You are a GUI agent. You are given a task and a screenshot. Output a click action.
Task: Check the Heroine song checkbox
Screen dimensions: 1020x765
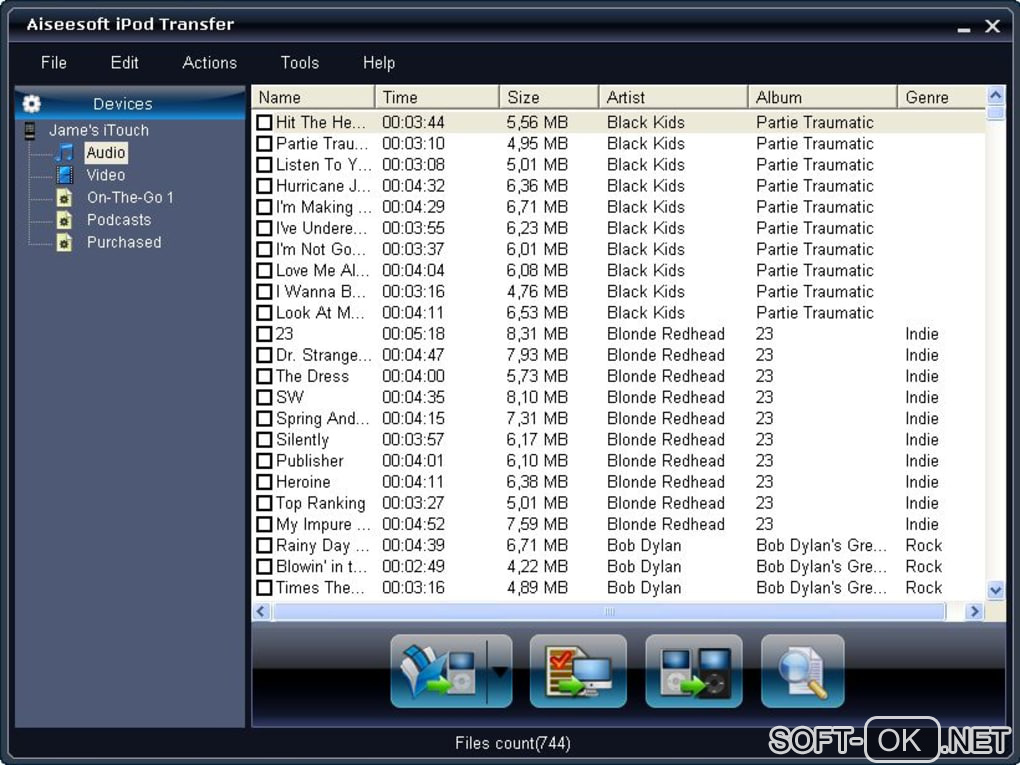[x=264, y=482]
